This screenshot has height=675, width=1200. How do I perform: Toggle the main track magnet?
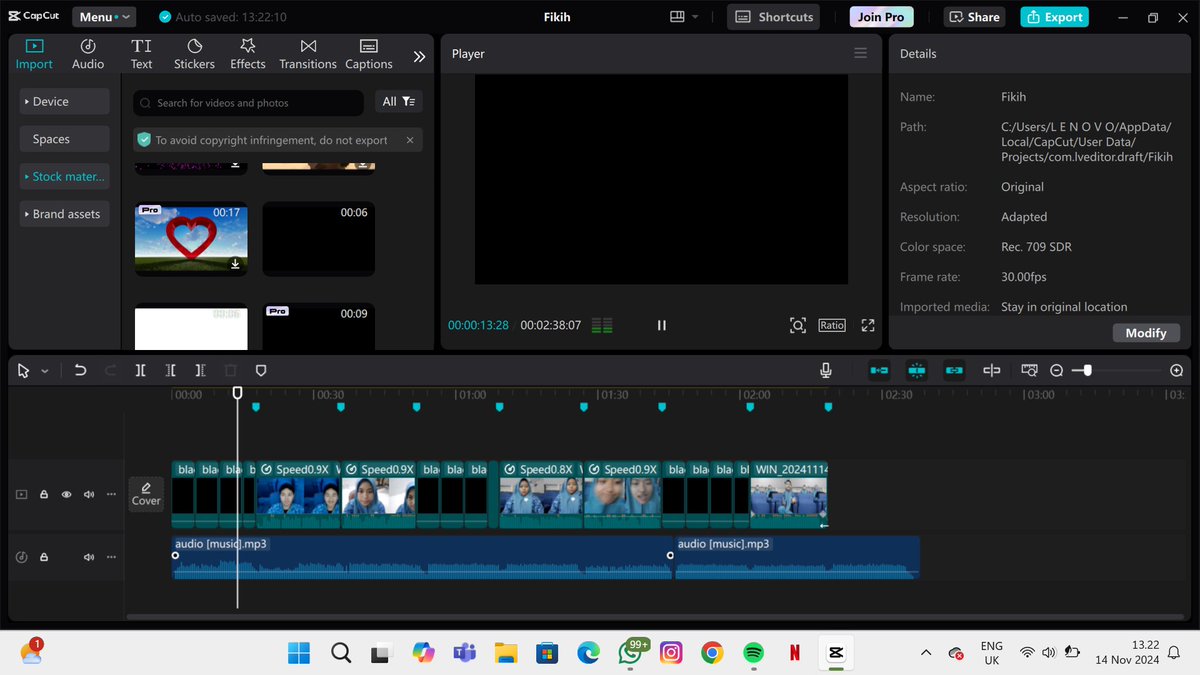[x=879, y=370]
